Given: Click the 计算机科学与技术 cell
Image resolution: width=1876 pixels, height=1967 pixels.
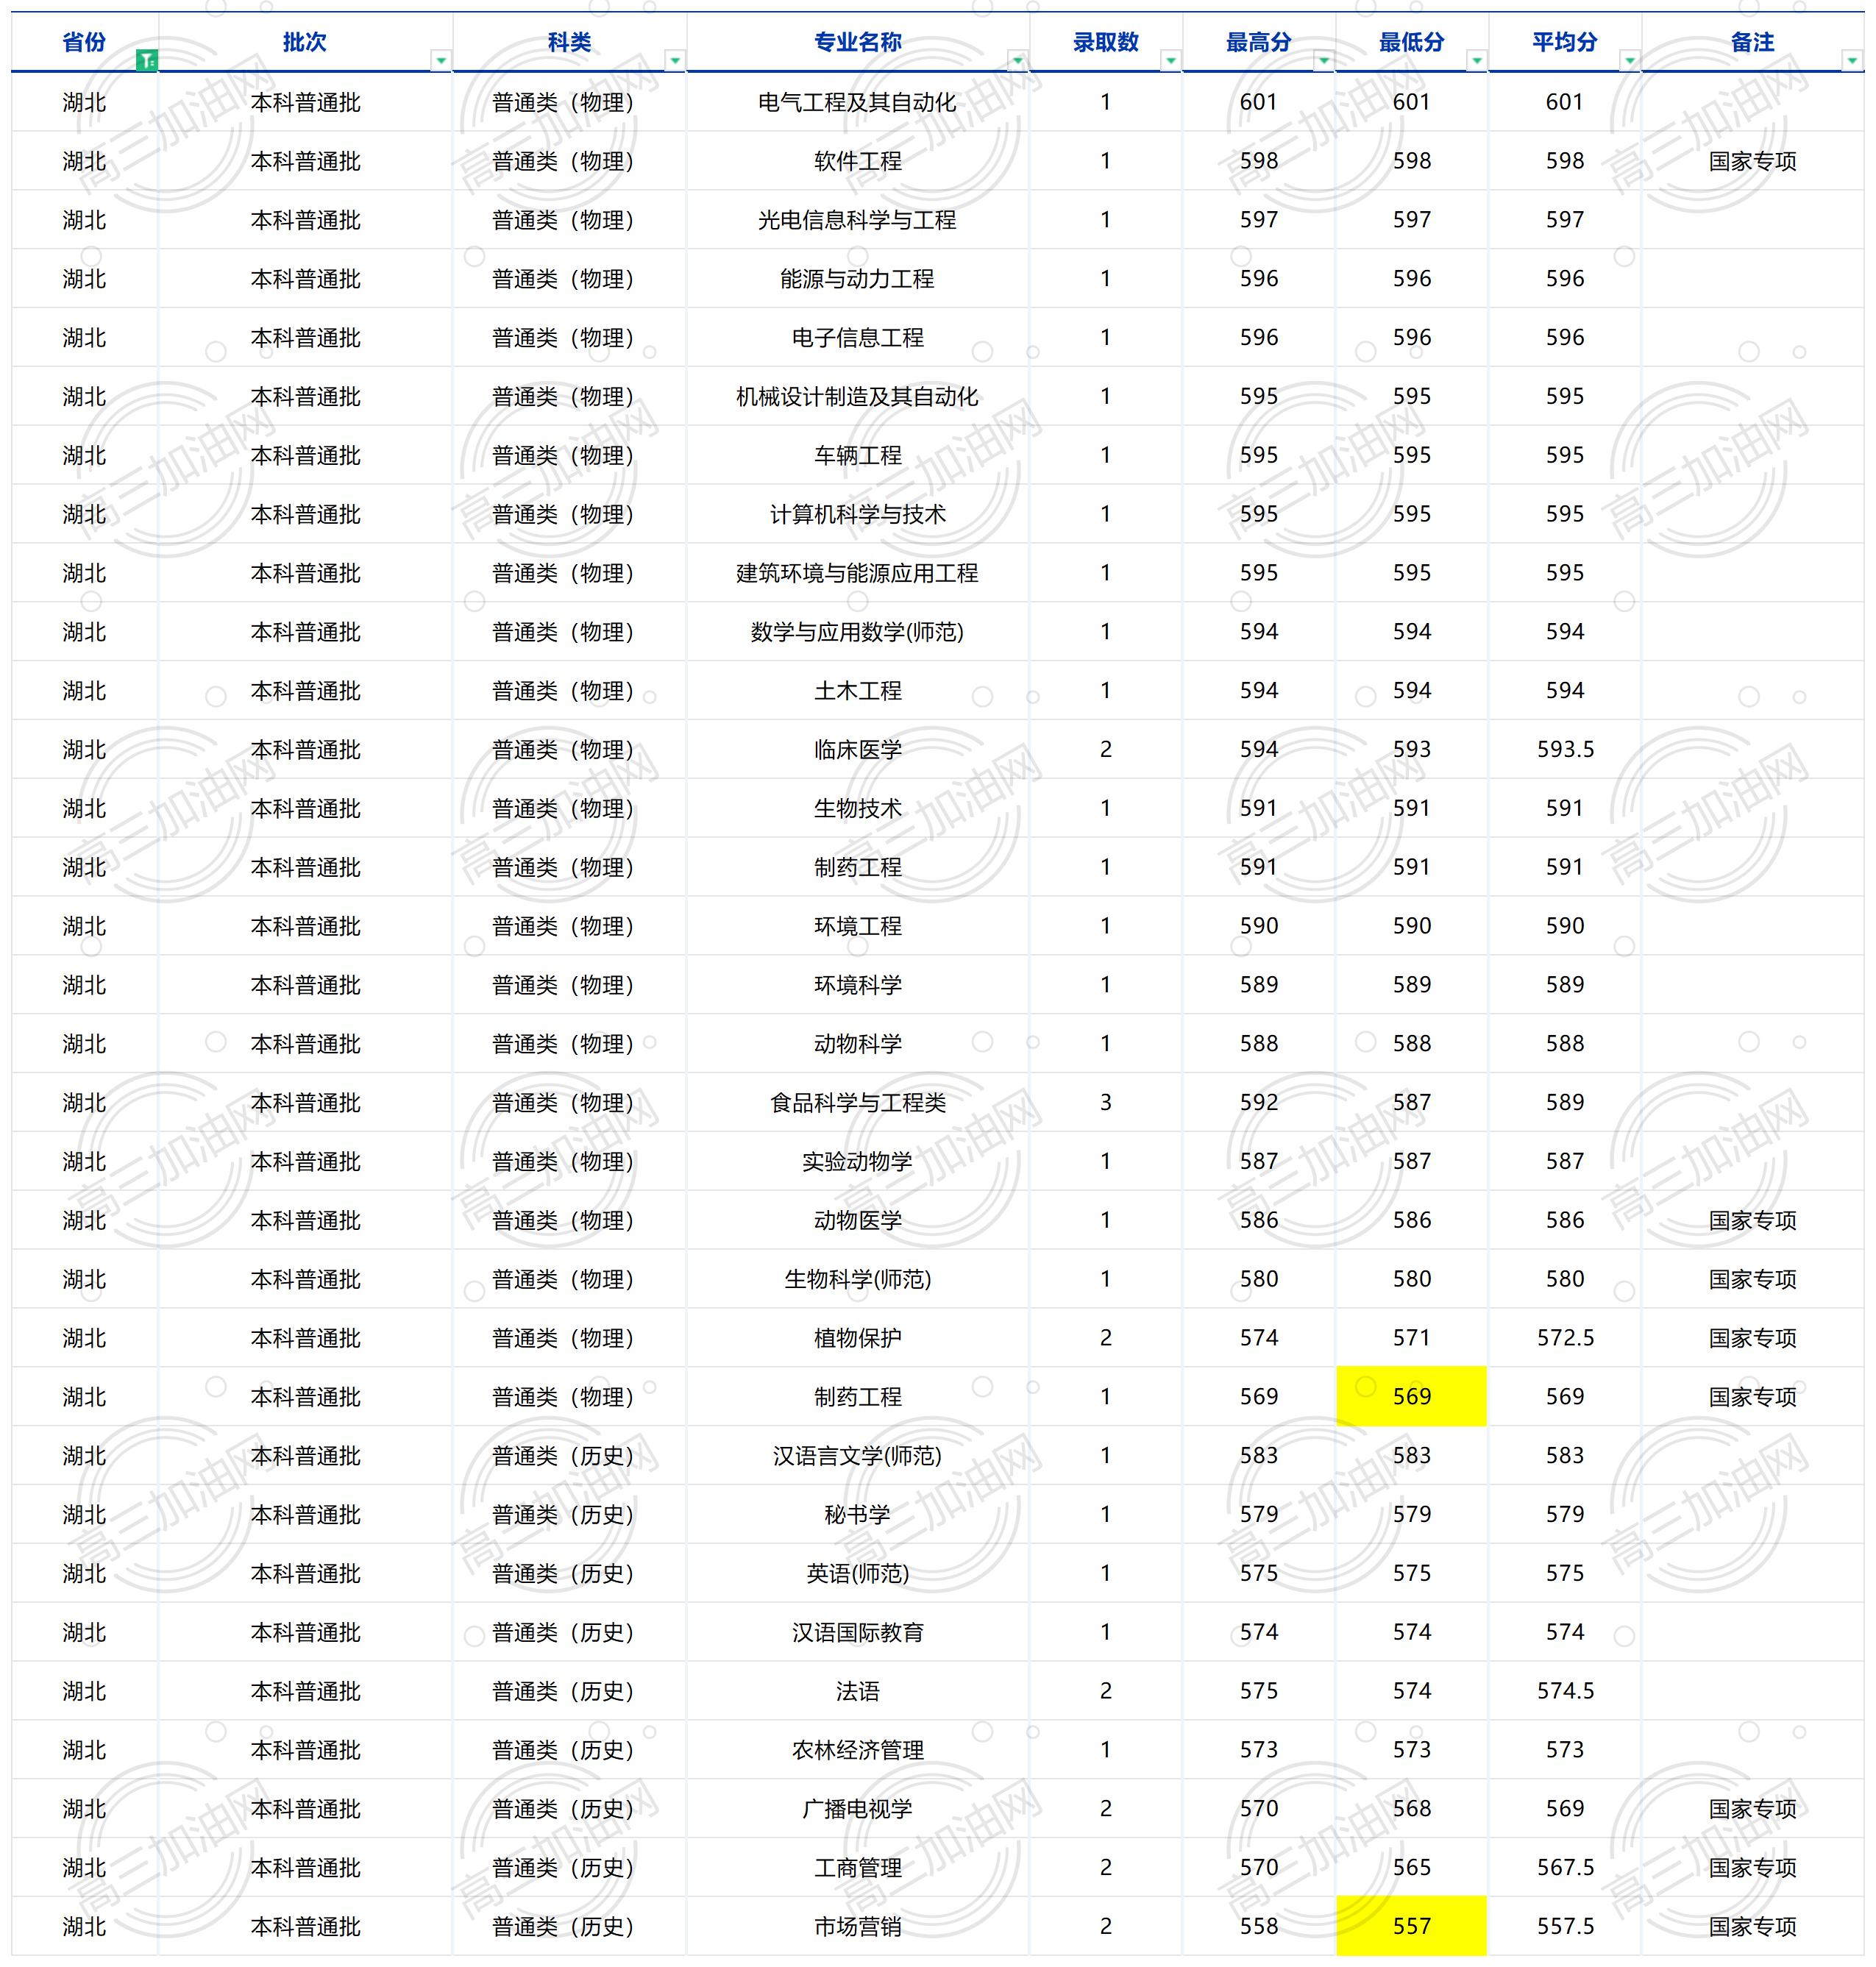Looking at the screenshot, I should 858,515.
